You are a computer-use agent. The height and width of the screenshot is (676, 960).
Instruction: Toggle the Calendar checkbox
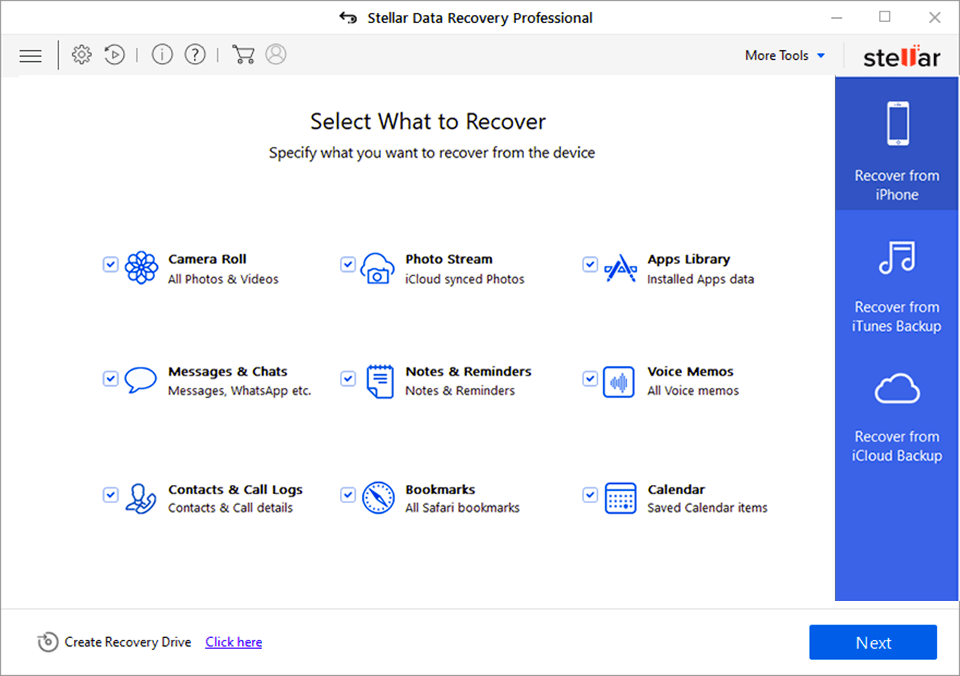tap(590, 495)
